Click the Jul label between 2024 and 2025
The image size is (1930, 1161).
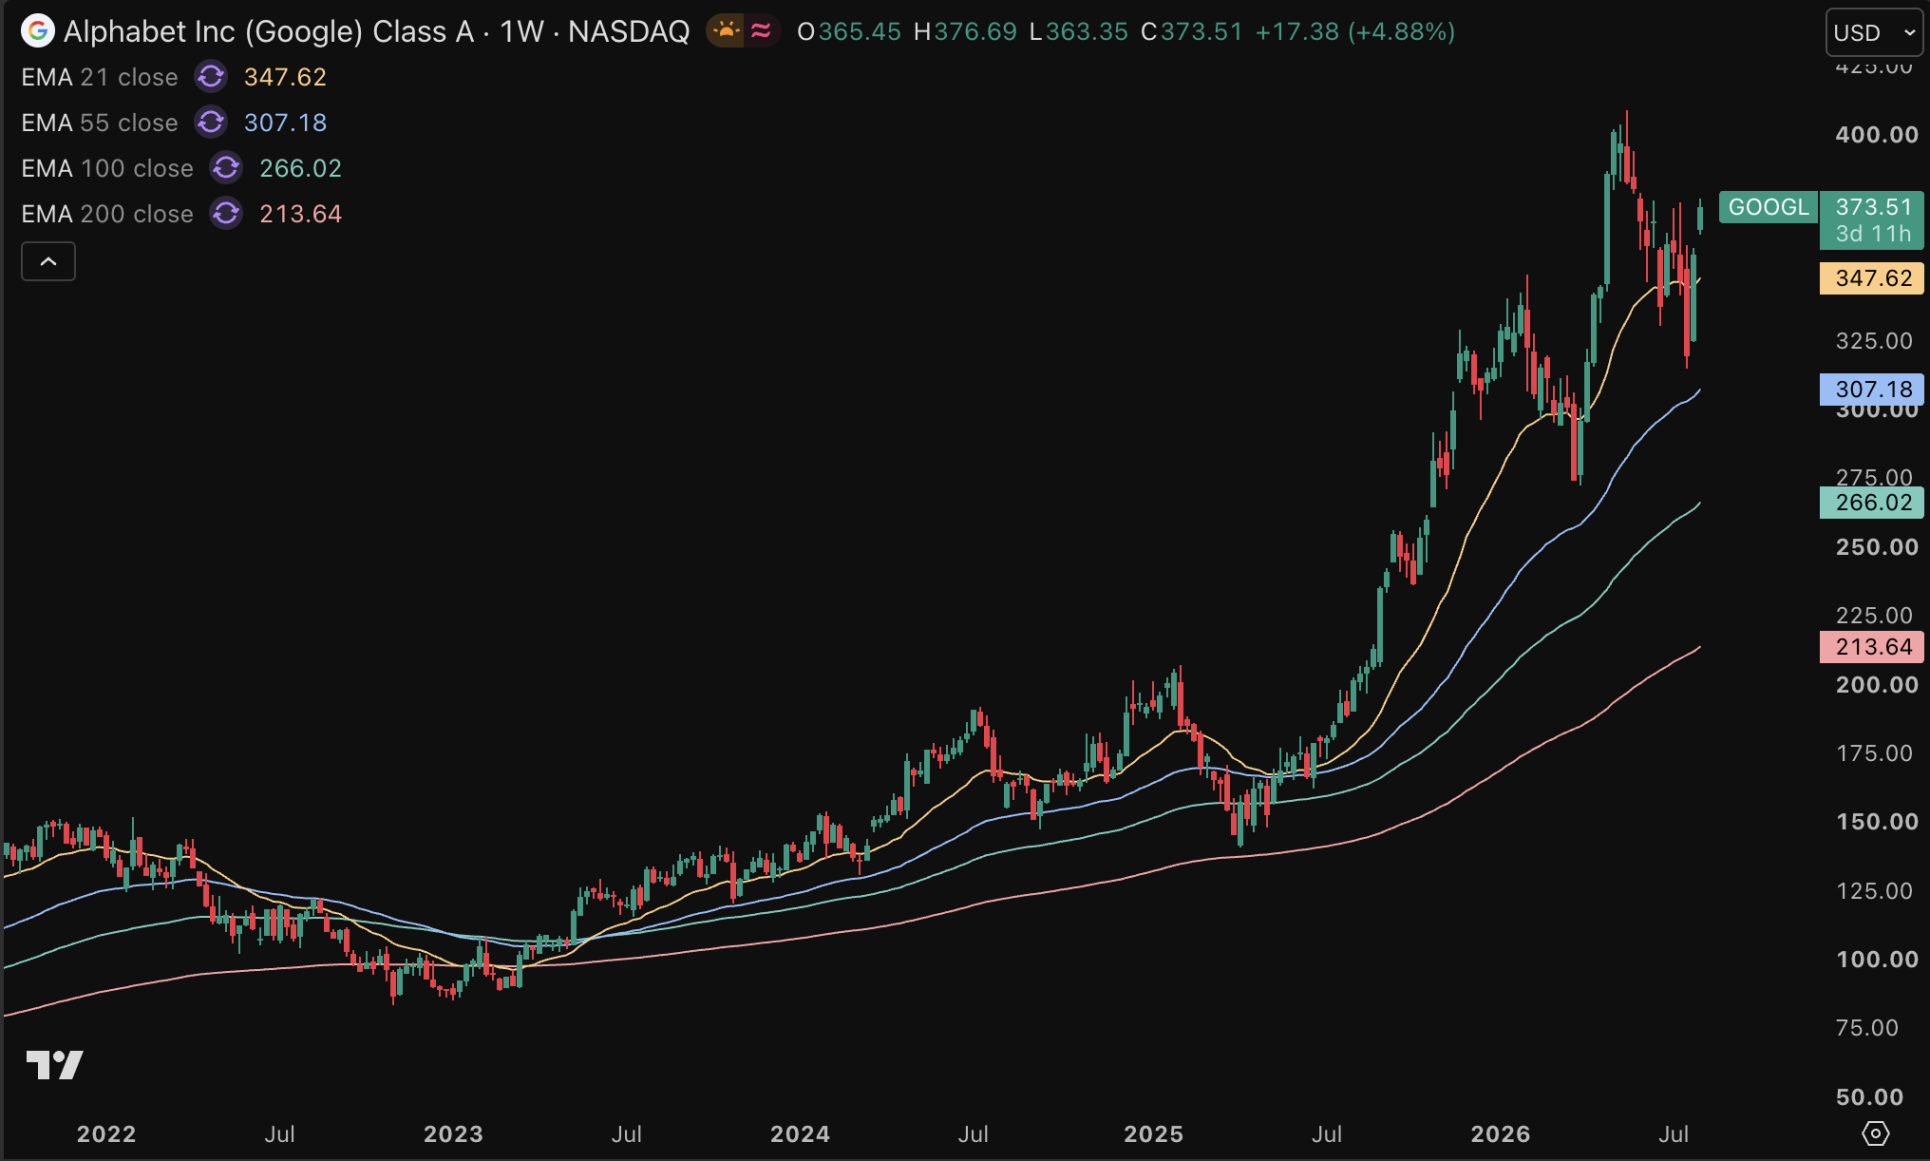973,1134
